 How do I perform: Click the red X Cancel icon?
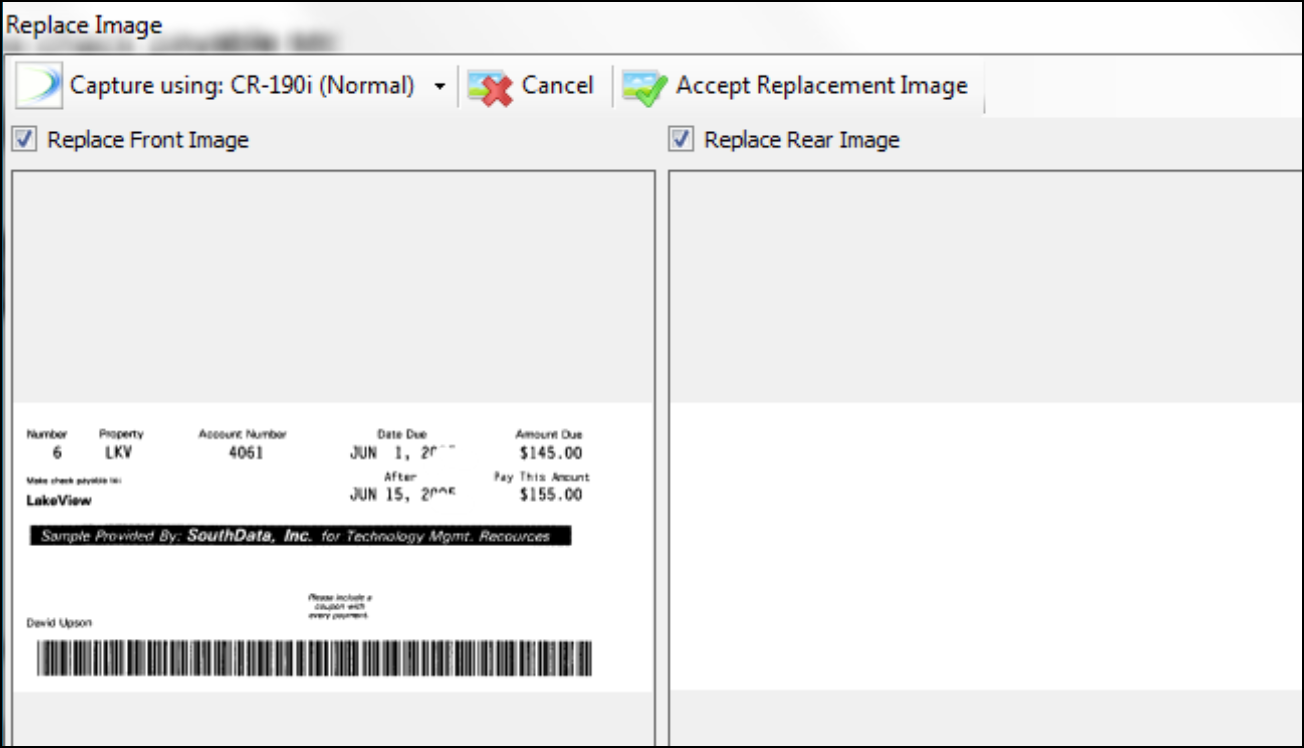click(490, 87)
